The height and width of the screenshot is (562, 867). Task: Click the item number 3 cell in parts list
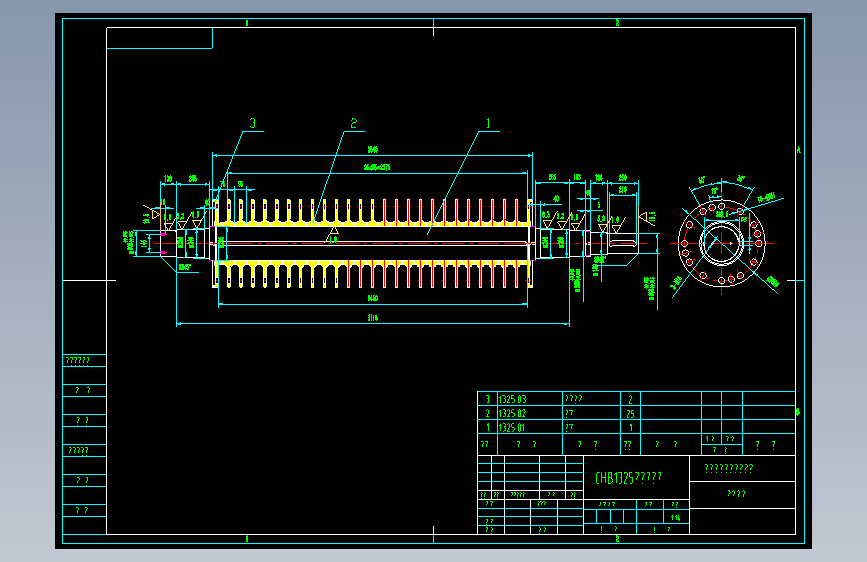488,399
